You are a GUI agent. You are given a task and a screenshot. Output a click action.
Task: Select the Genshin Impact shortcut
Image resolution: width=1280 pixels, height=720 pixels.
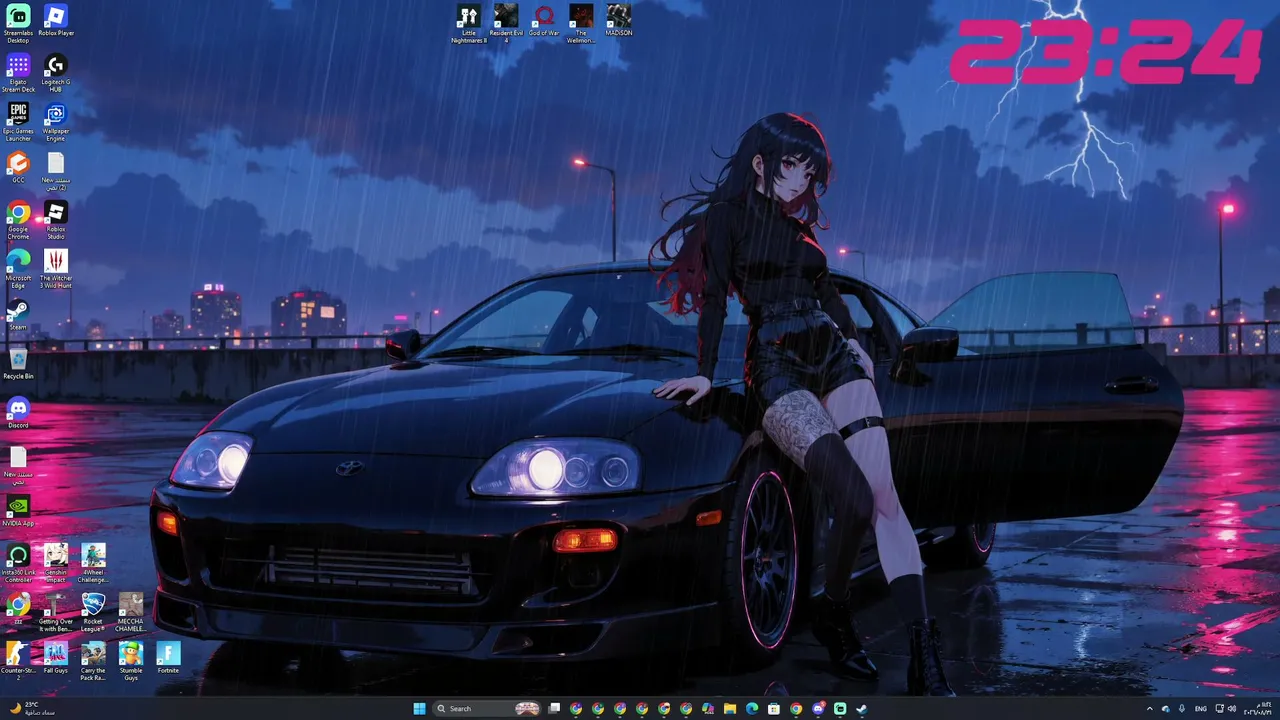pyautogui.click(x=56, y=563)
